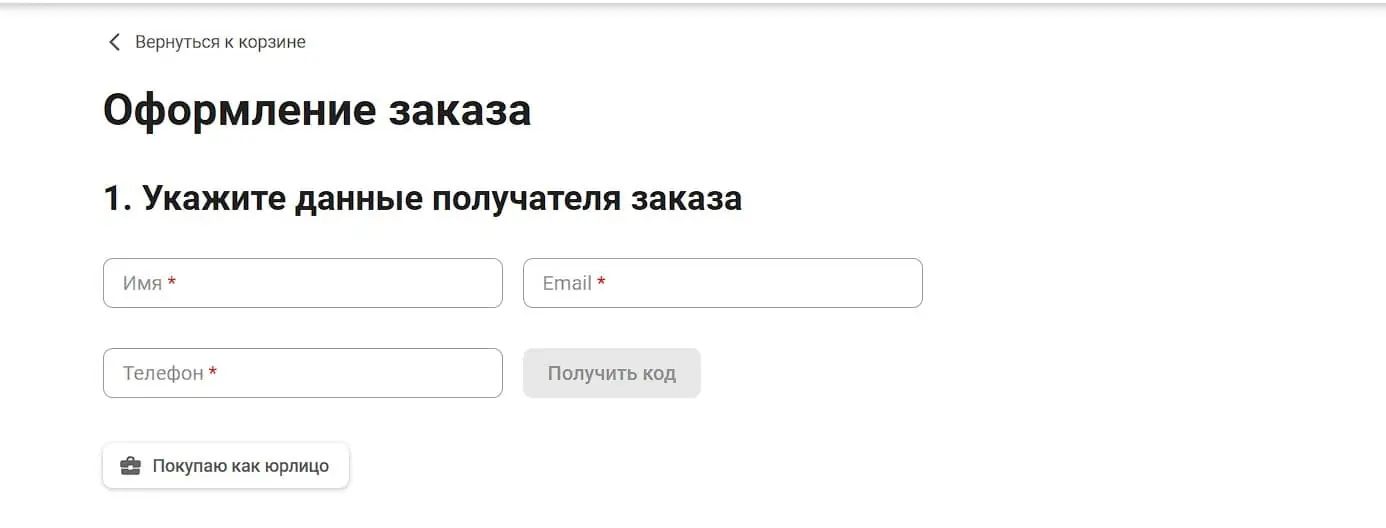The height and width of the screenshot is (528, 1386).
Task: Request code with Получить код button
Action: 612,373
